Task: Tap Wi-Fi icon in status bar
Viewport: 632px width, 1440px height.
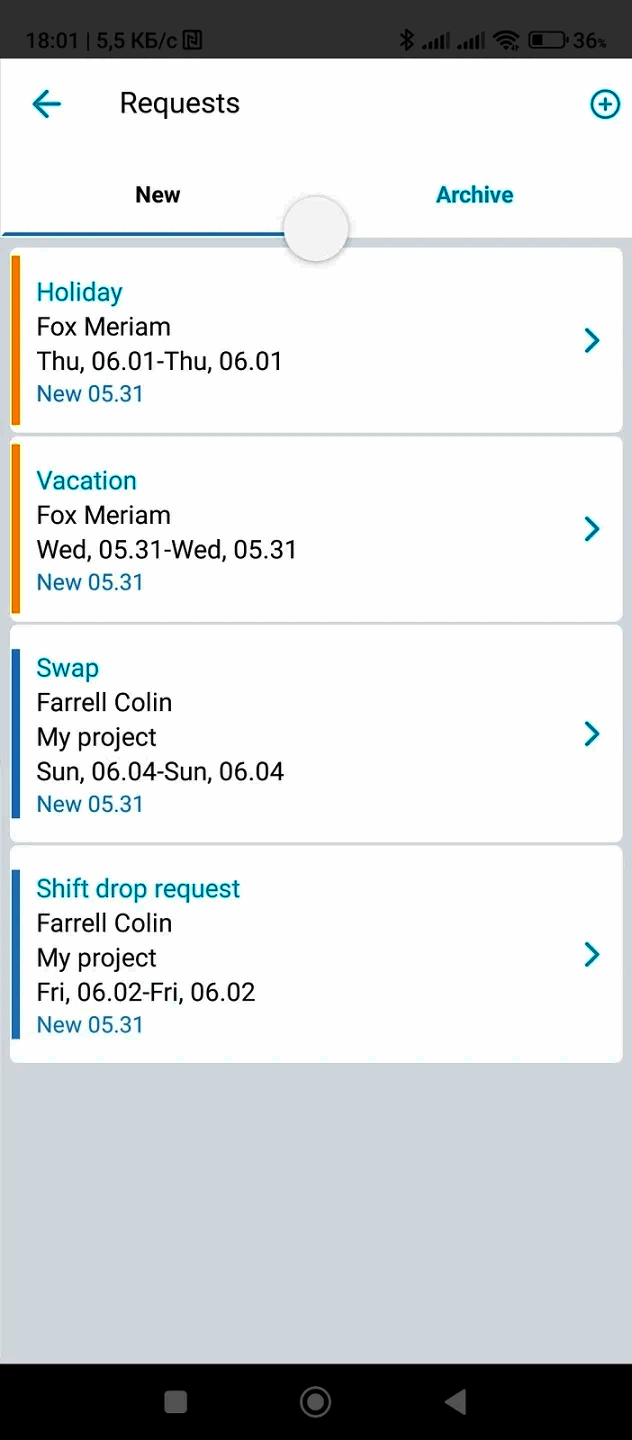Action: point(507,41)
